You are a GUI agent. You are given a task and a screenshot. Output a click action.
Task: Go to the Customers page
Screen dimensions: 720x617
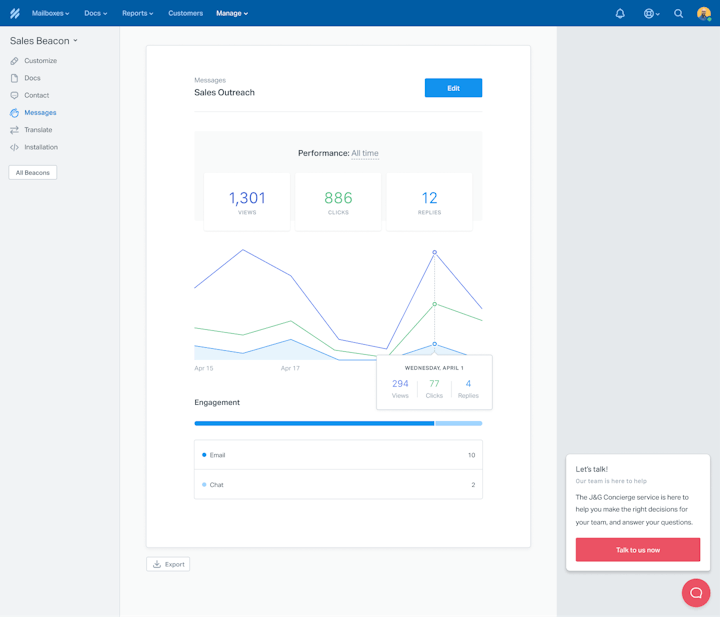tap(185, 13)
